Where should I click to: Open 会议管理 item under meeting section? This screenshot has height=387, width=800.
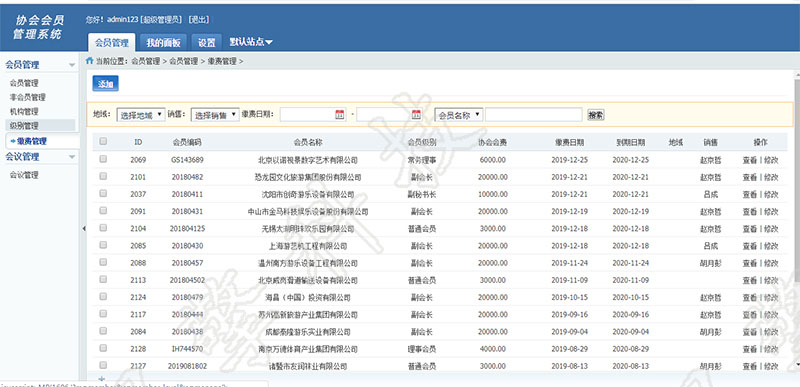(x=24, y=175)
